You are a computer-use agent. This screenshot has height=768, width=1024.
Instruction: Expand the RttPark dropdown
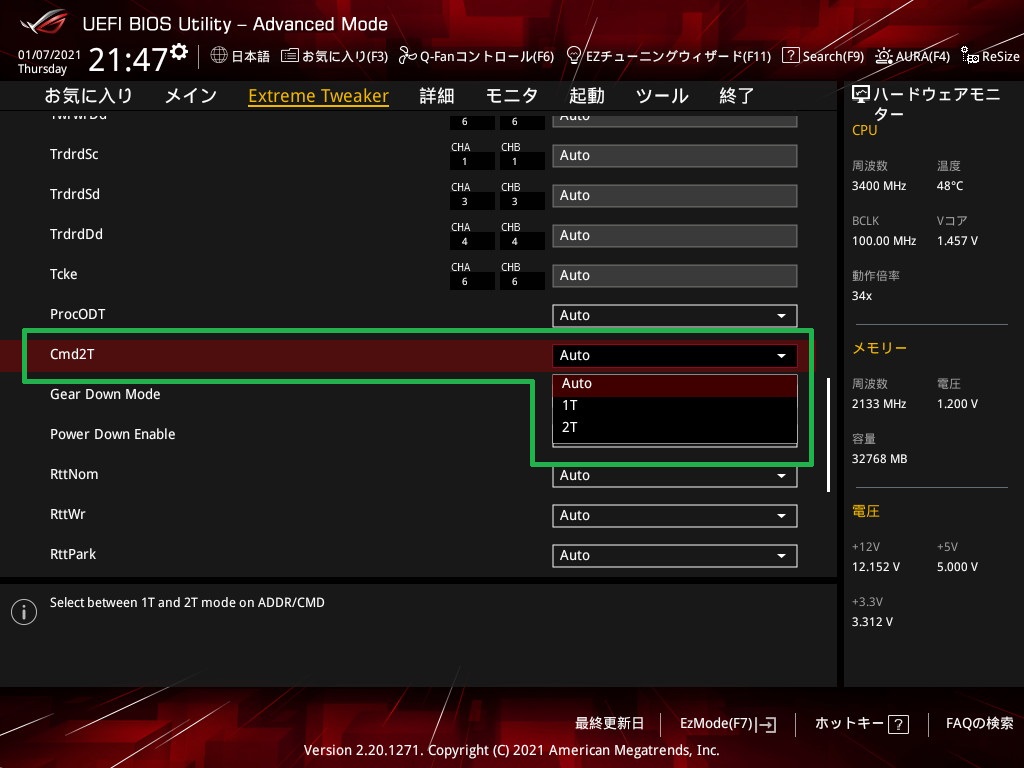click(x=675, y=556)
